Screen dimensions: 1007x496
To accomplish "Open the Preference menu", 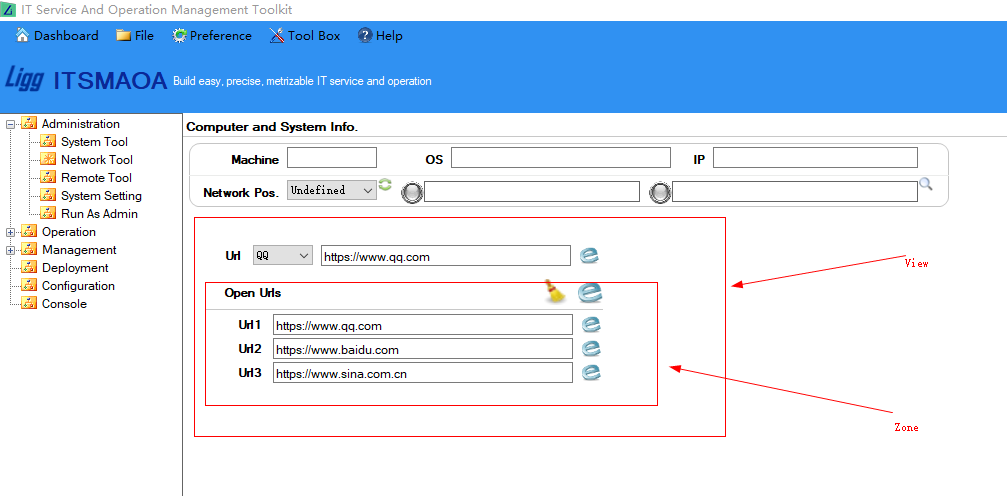I will (212, 36).
